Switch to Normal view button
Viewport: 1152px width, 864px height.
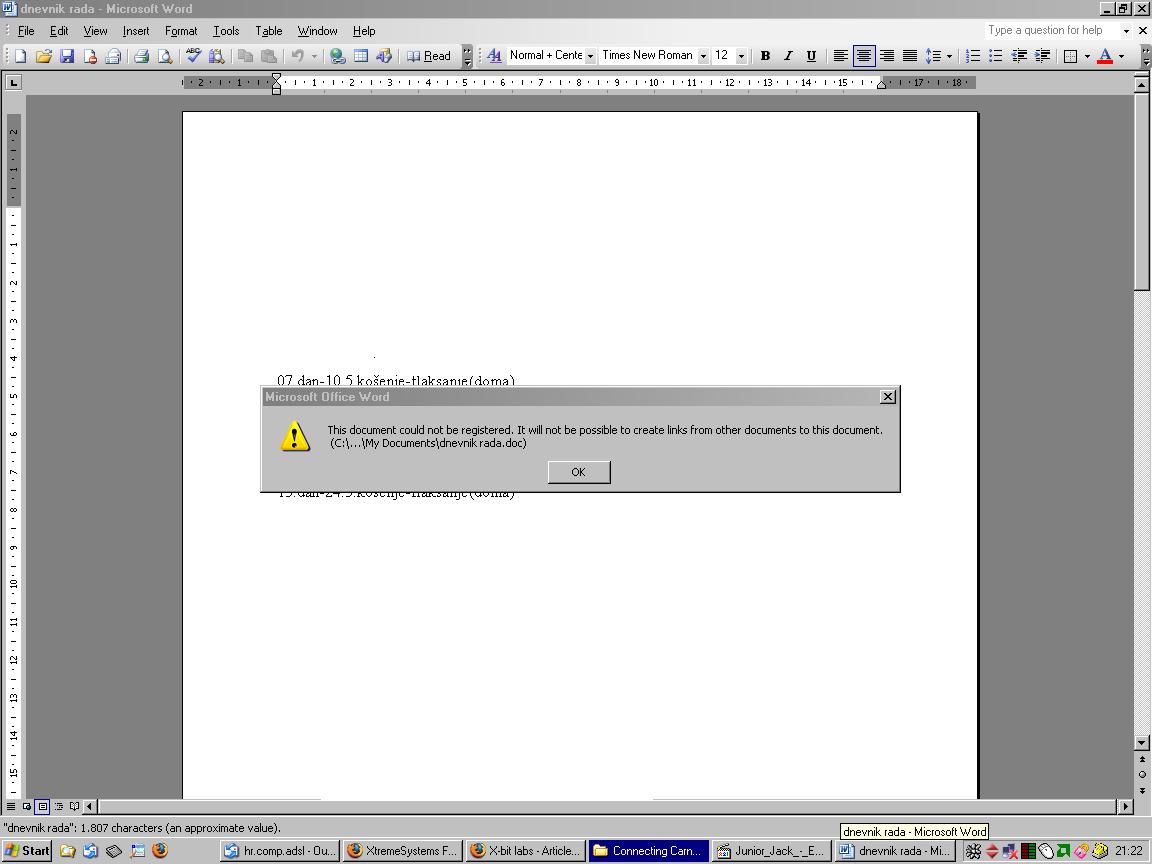tap(10, 807)
